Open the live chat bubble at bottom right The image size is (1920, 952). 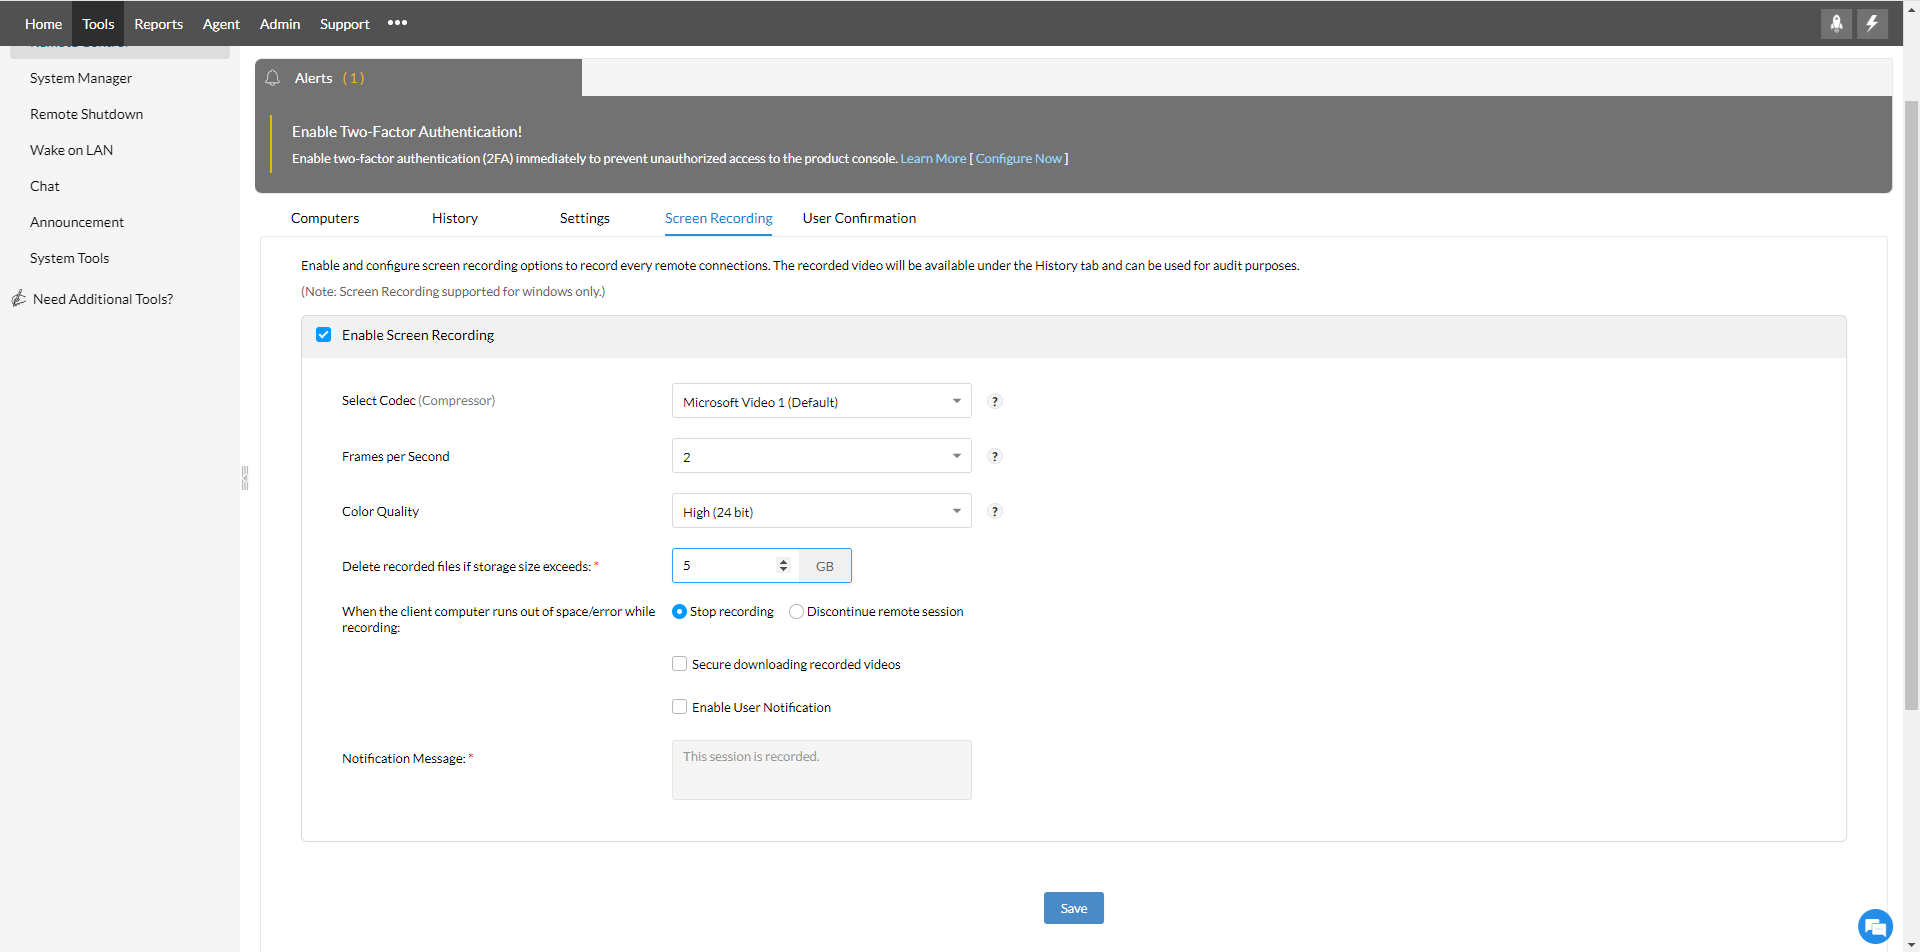pos(1875,927)
